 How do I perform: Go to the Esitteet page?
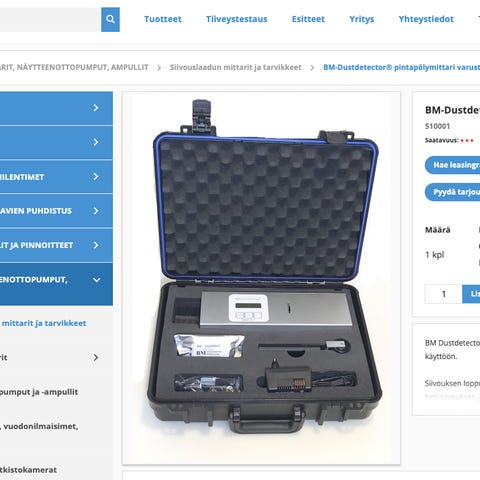308,19
